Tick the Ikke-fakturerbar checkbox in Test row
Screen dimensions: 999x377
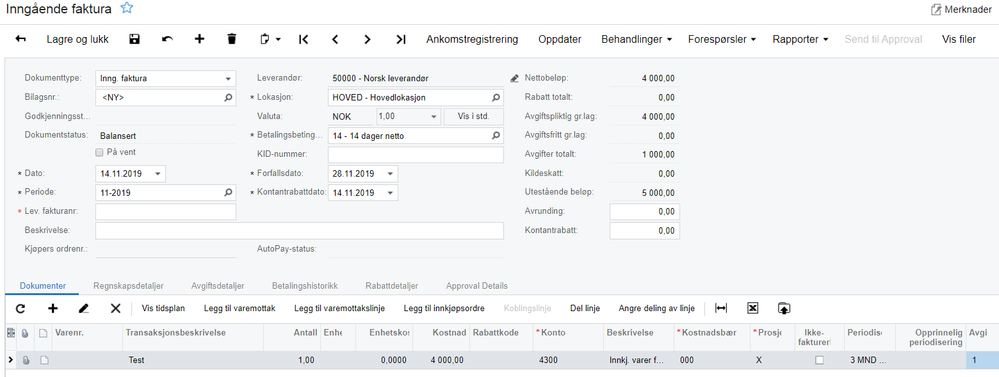[x=819, y=360]
